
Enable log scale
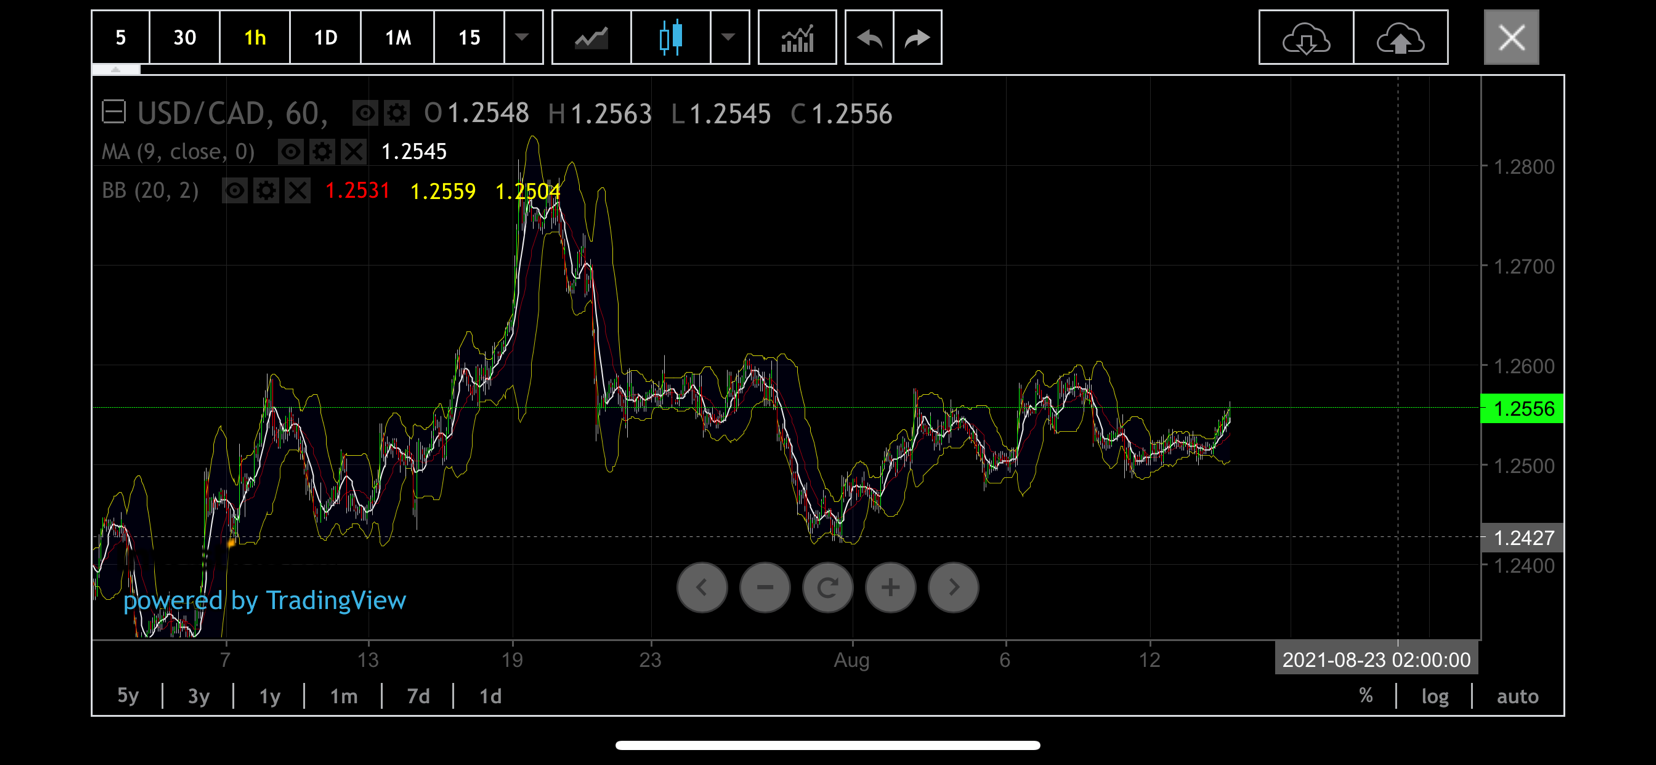1434,696
